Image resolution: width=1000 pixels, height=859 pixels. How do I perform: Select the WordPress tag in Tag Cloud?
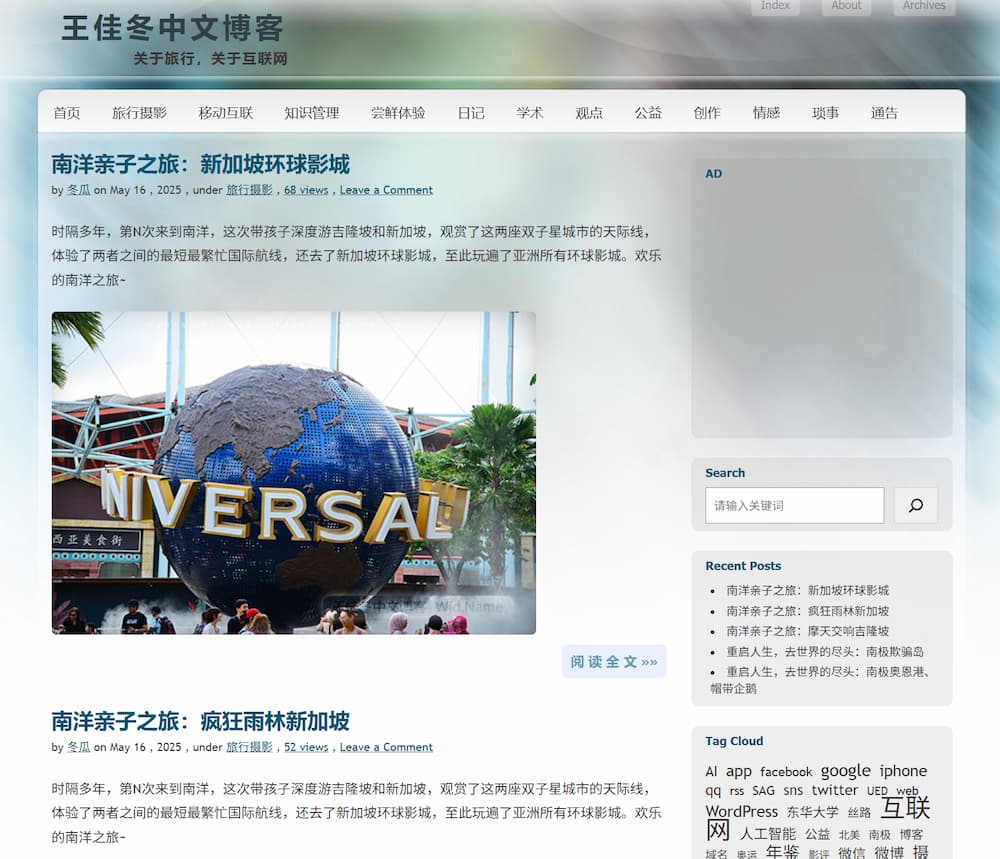pos(741,812)
